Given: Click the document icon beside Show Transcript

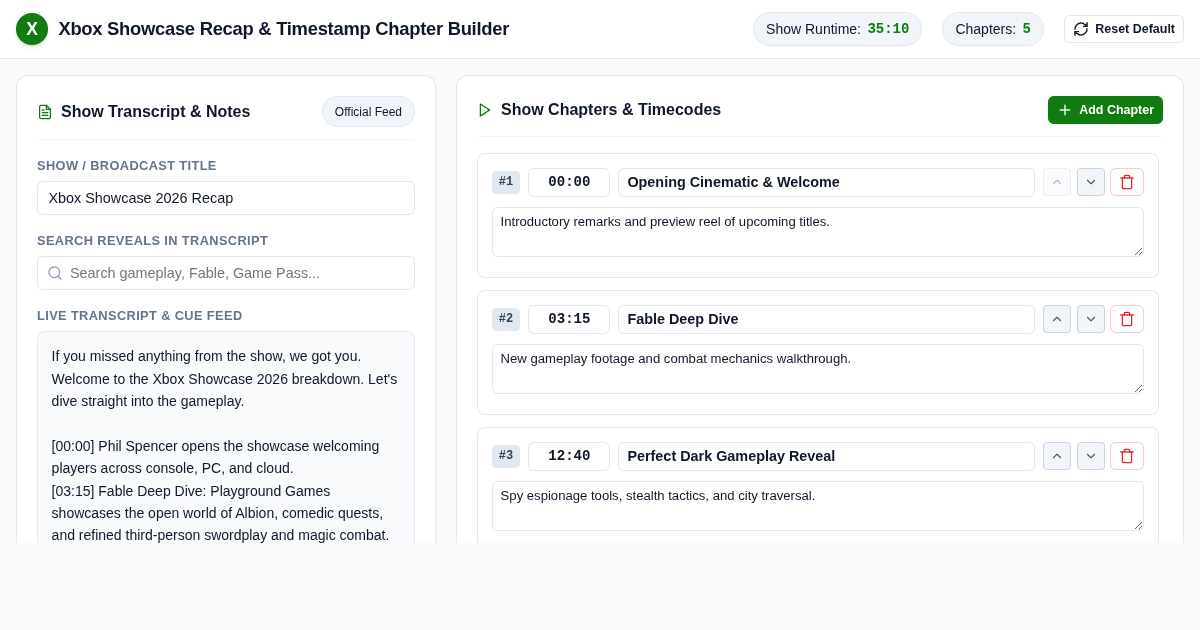Looking at the screenshot, I should click(45, 112).
